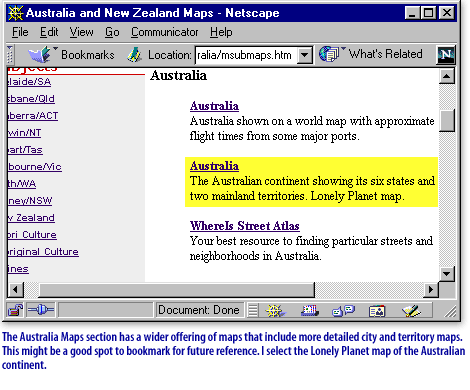
Task: Click the Adelaide/SA sidebar link
Action: (x=29, y=82)
